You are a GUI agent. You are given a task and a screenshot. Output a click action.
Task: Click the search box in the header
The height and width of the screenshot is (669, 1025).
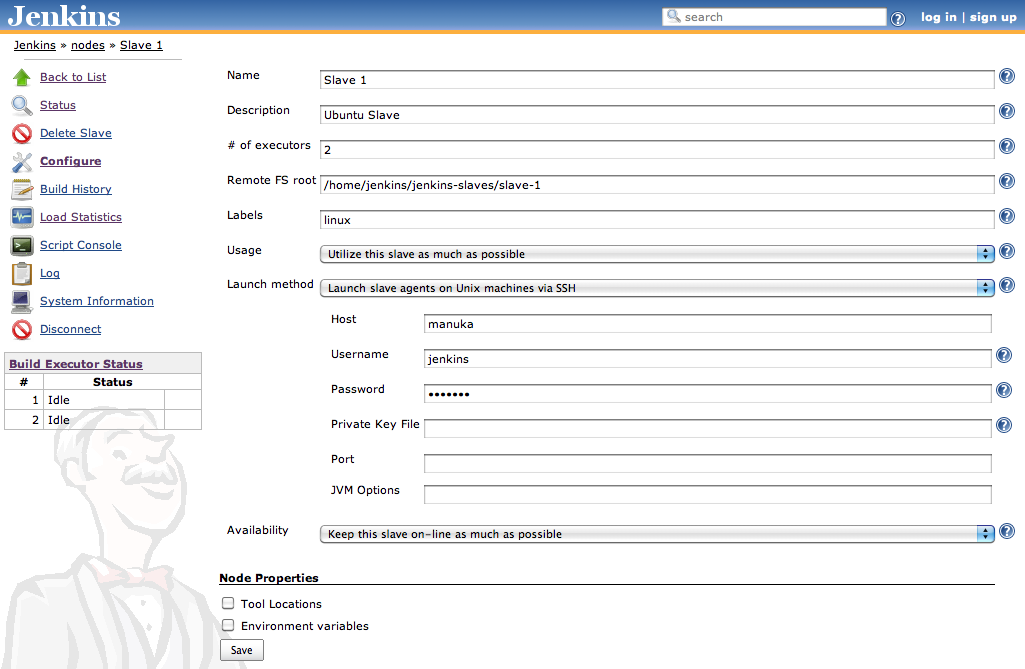(x=774, y=17)
